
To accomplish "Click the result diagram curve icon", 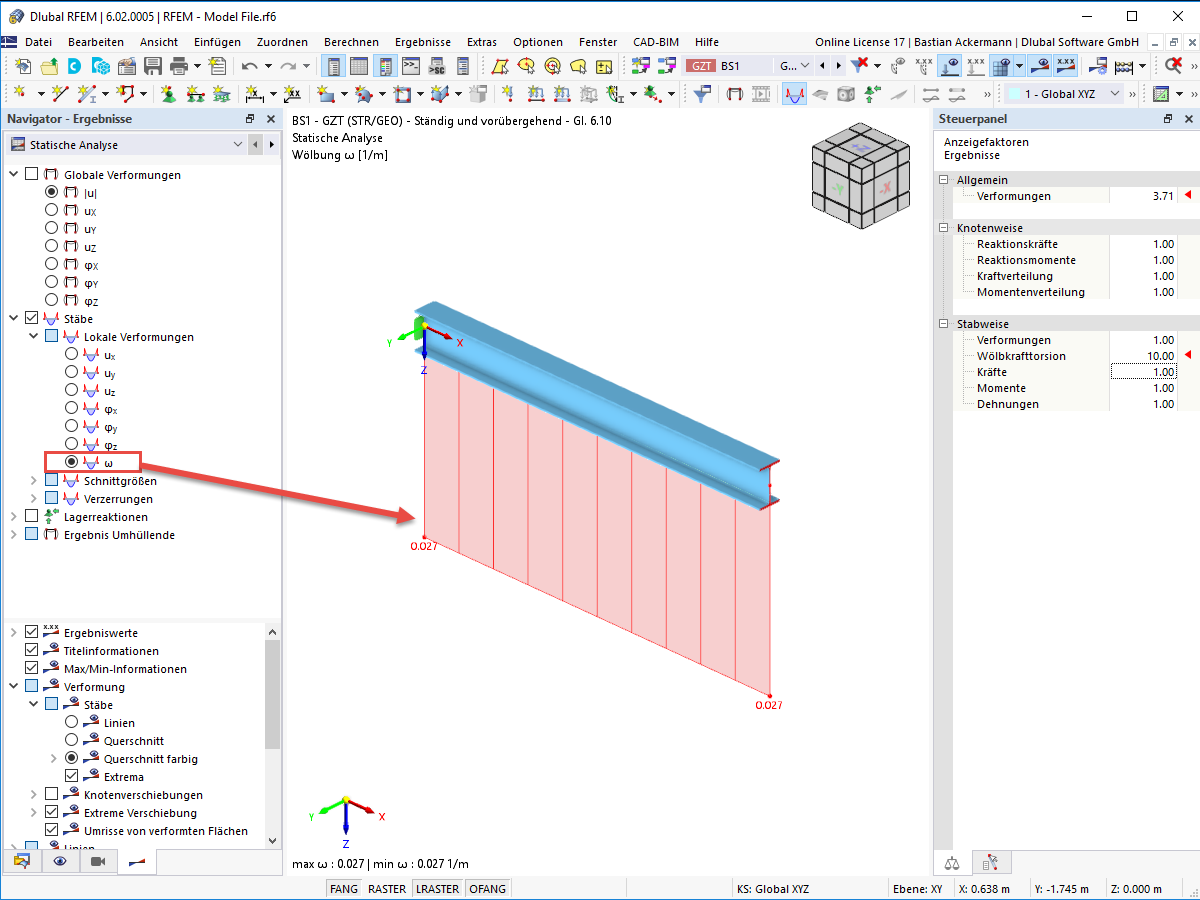I will pos(795,94).
